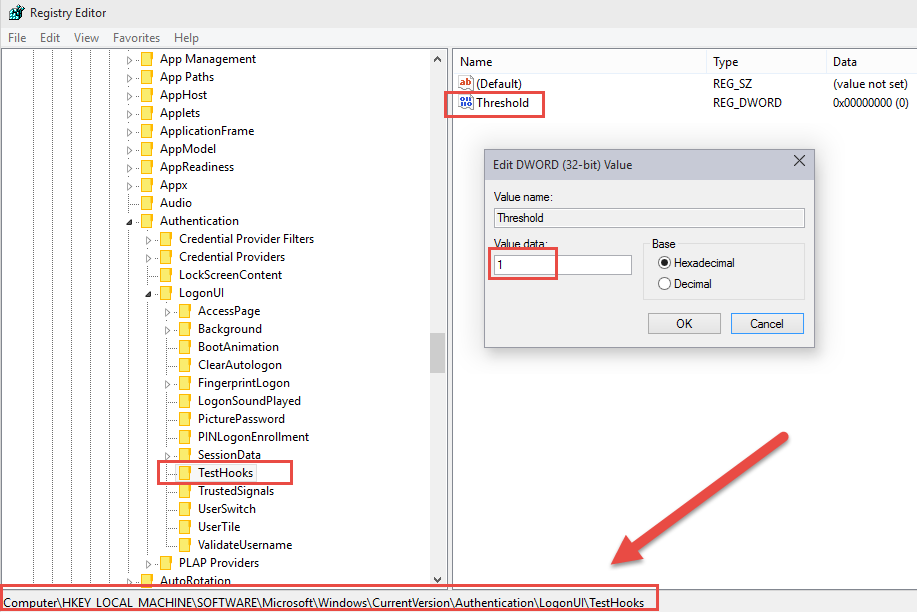Click the folder icon next to UserSwitch

(x=185, y=509)
